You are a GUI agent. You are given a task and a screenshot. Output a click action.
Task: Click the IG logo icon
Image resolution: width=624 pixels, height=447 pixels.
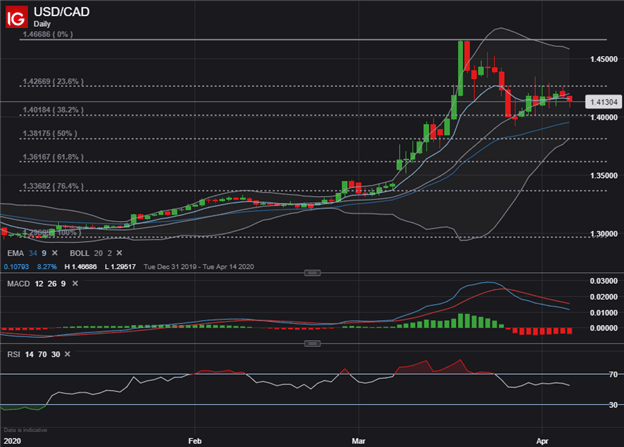click(16, 17)
